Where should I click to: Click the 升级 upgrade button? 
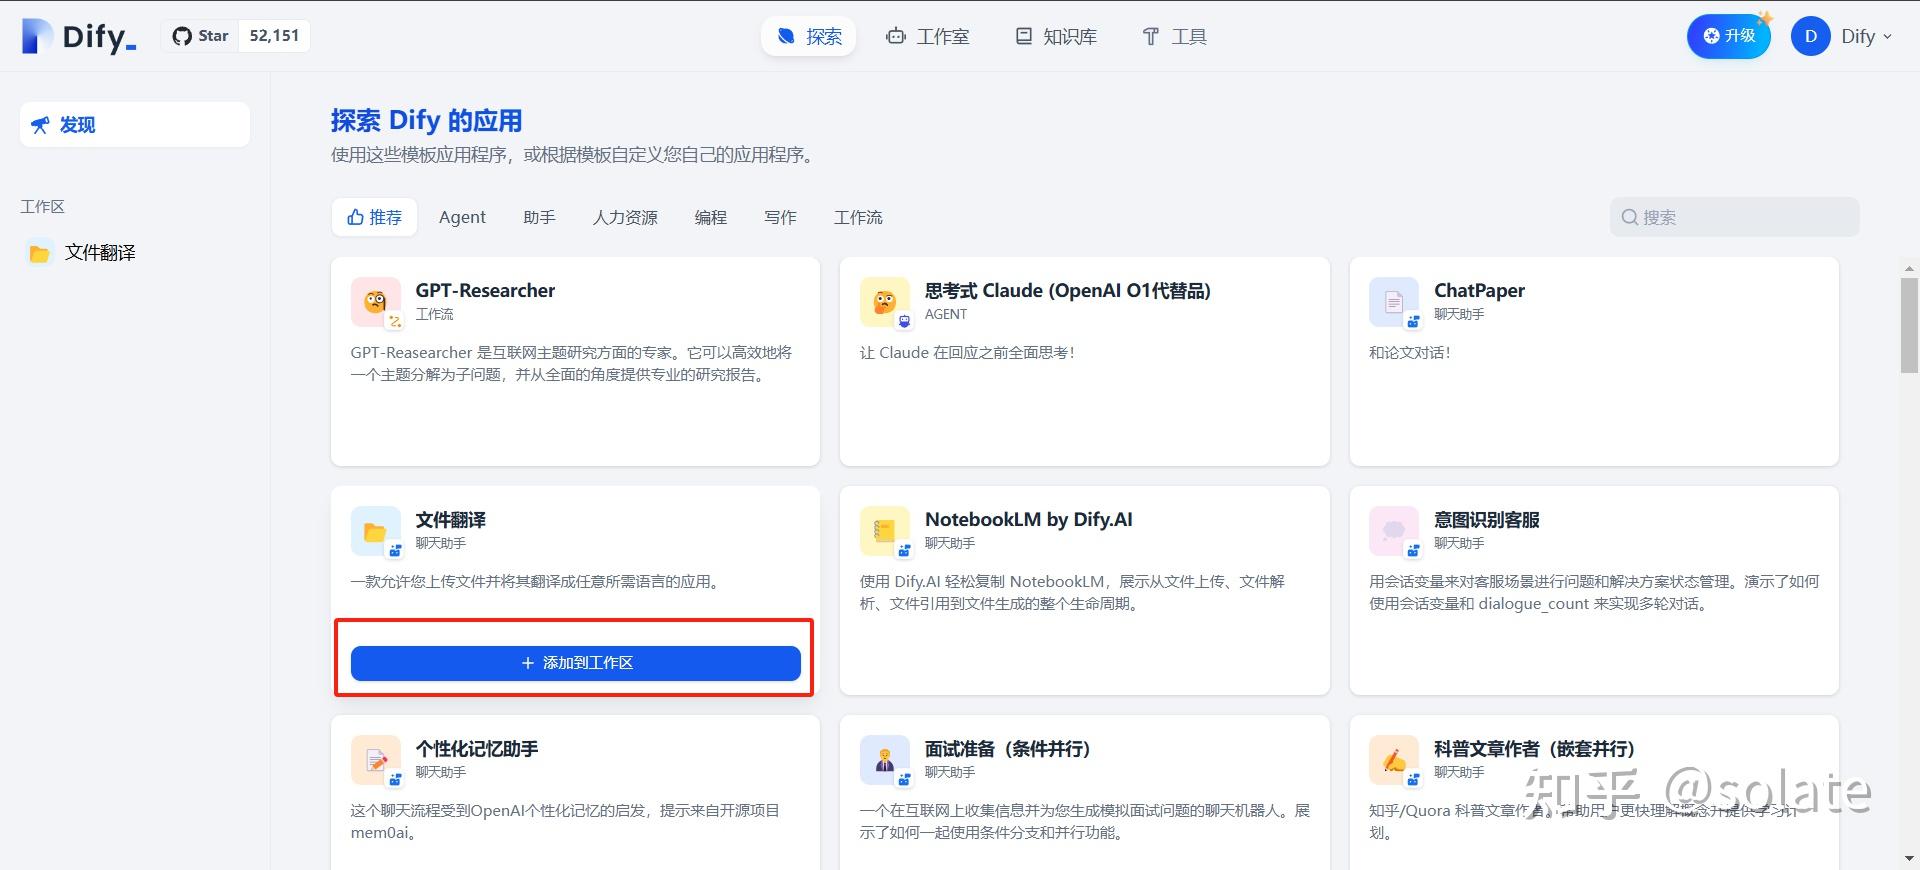pyautogui.click(x=1729, y=36)
